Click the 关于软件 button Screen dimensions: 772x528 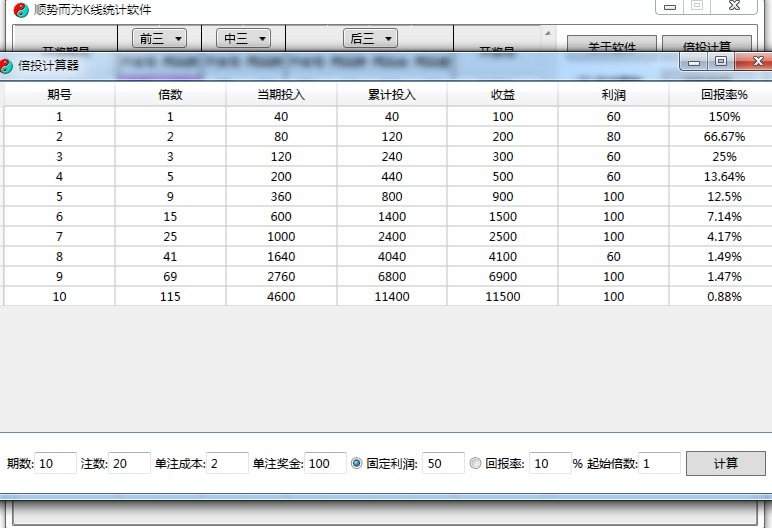611,46
